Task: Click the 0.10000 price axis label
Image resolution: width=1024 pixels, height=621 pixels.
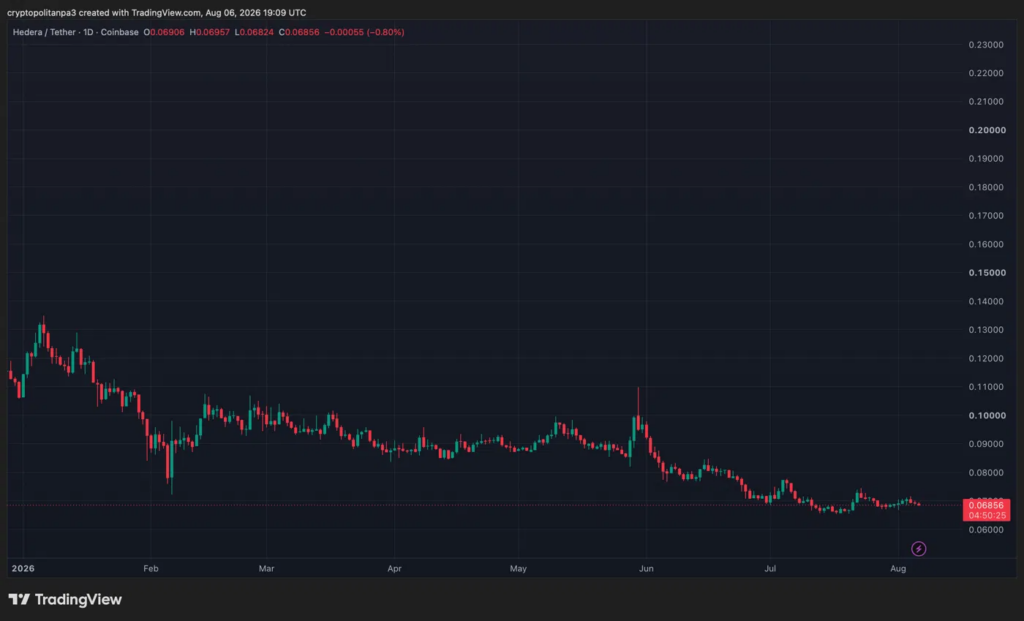Action: [x=987, y=415]
